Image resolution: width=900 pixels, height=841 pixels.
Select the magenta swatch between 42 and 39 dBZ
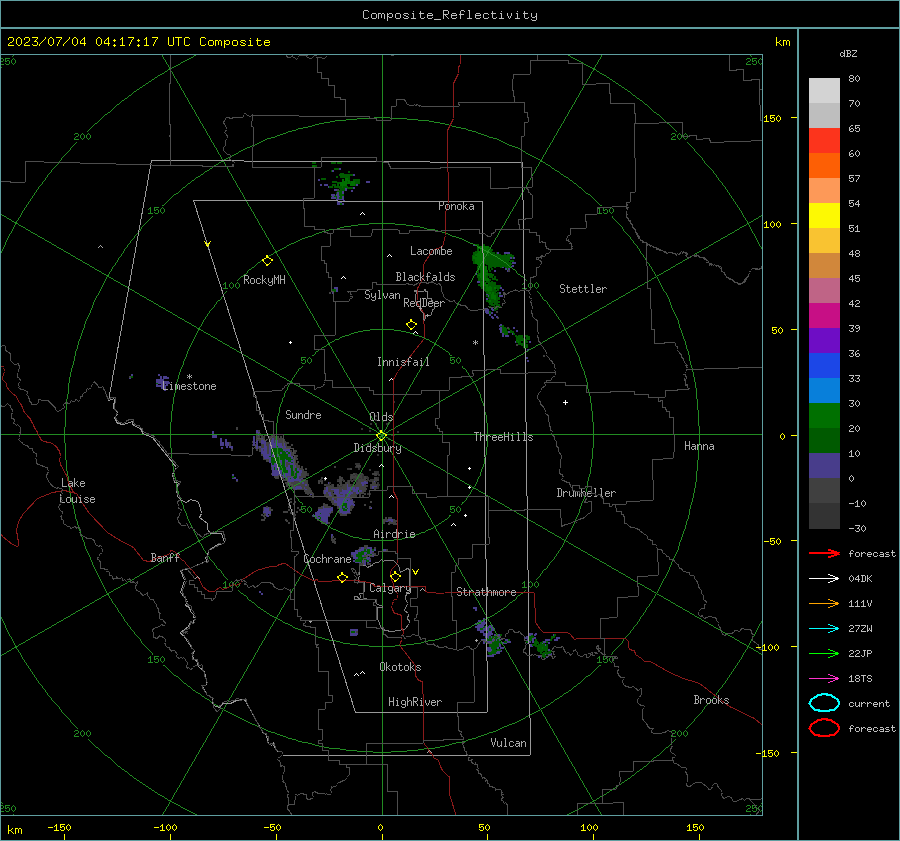[824, 316]
